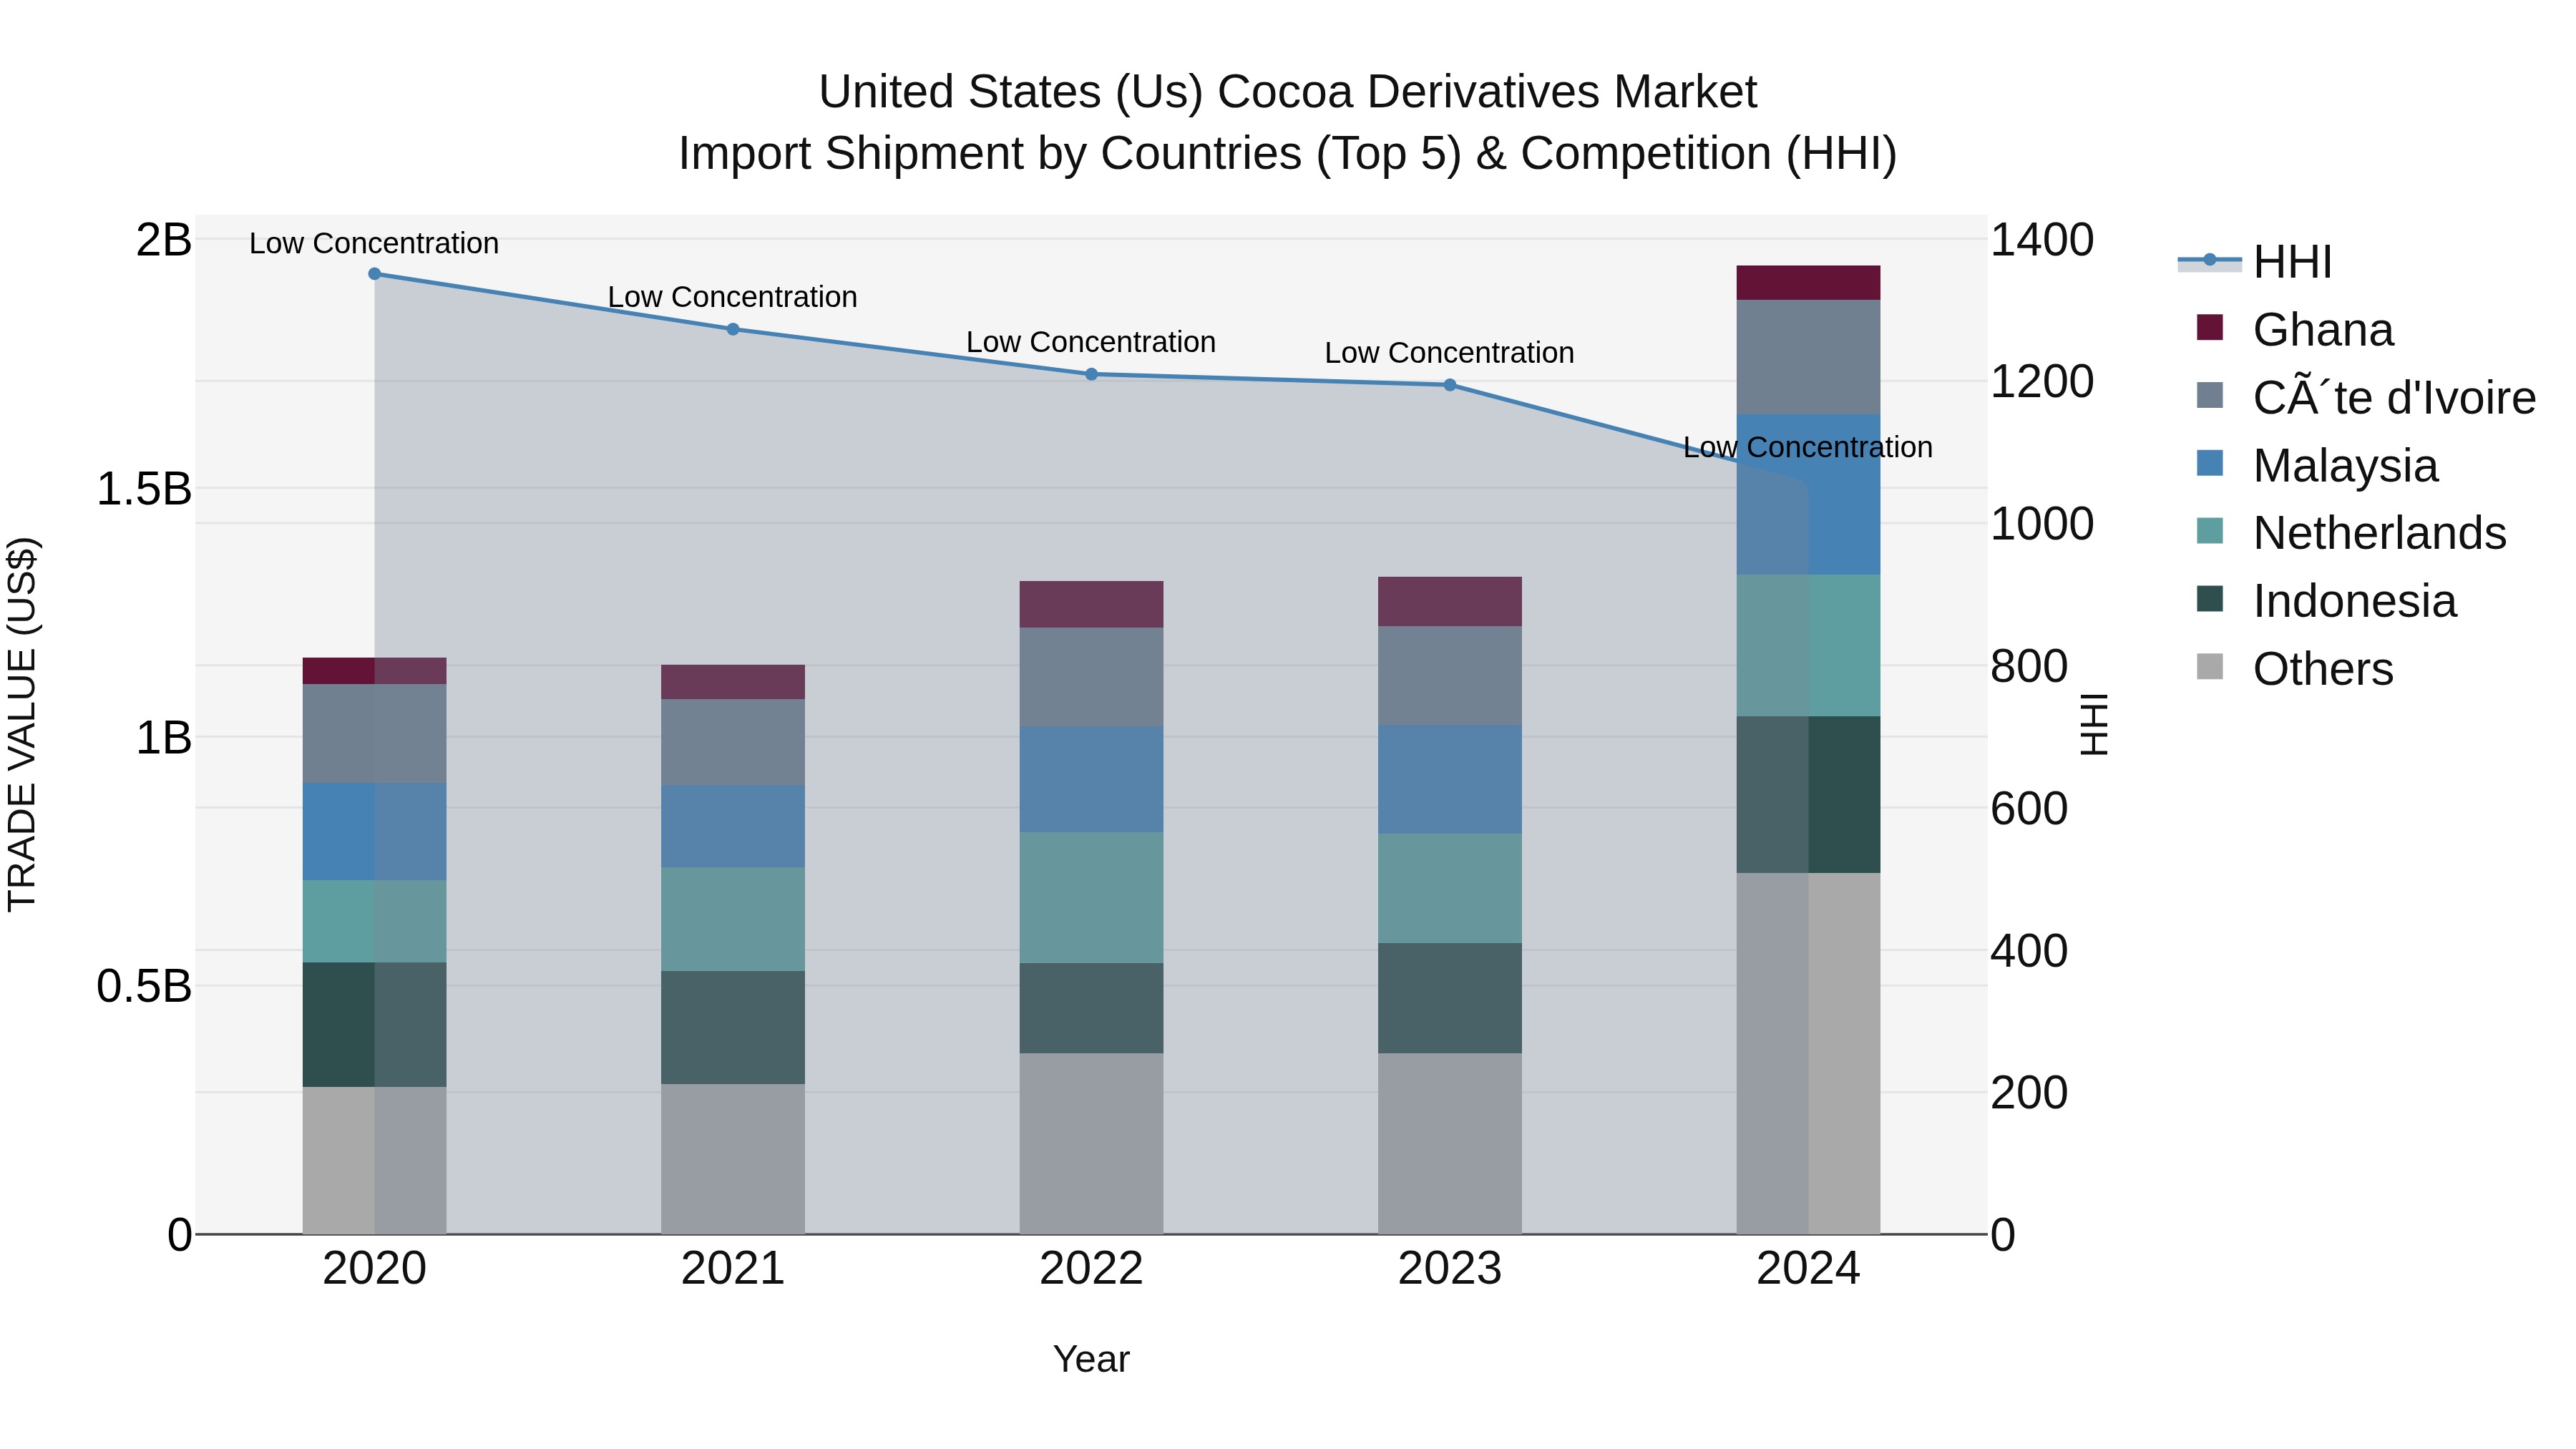
Task: Click the Côte d'Ivoire segment of 2024 bar
Action: pos(1808,357)
